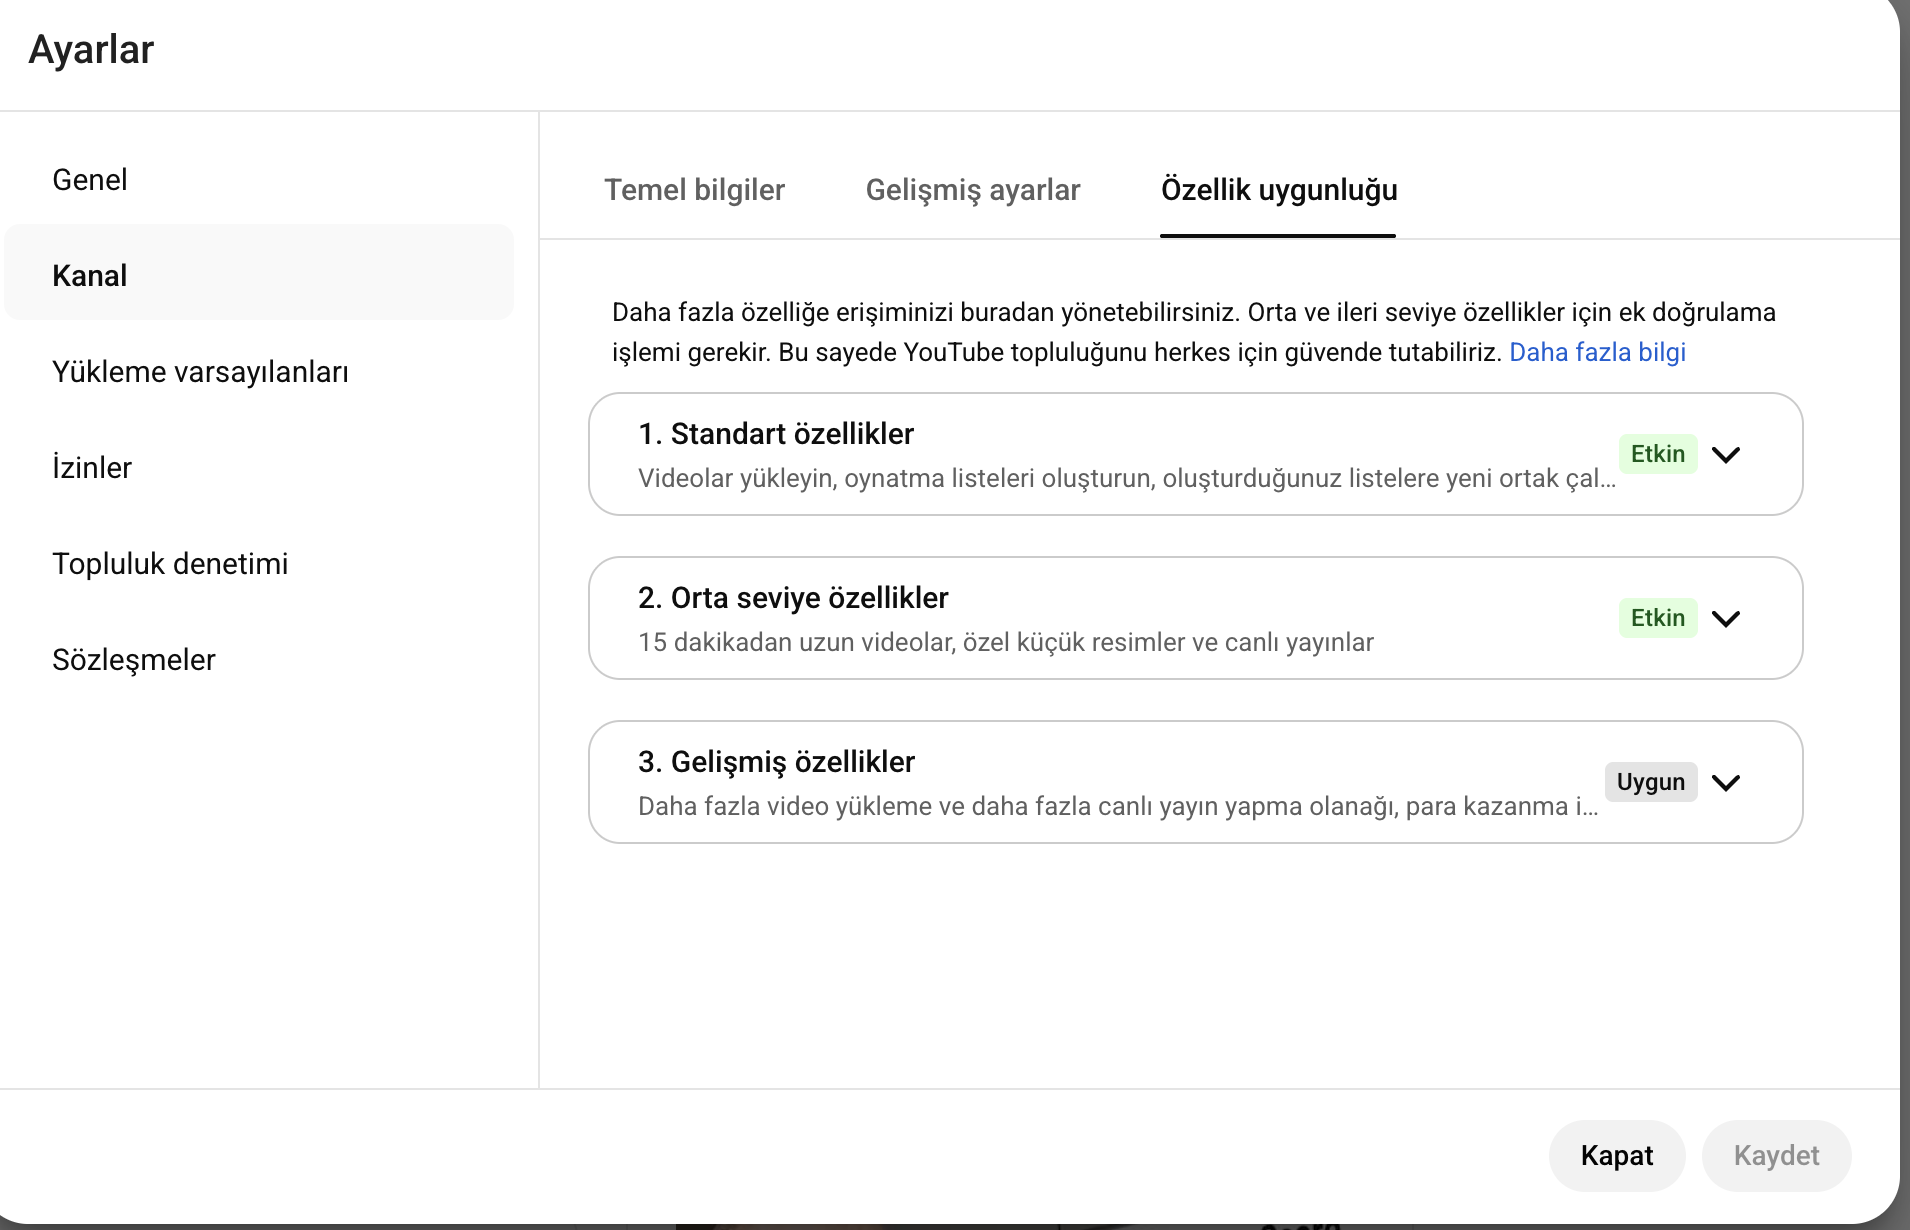Open Topluluk denetimi section

170,564
